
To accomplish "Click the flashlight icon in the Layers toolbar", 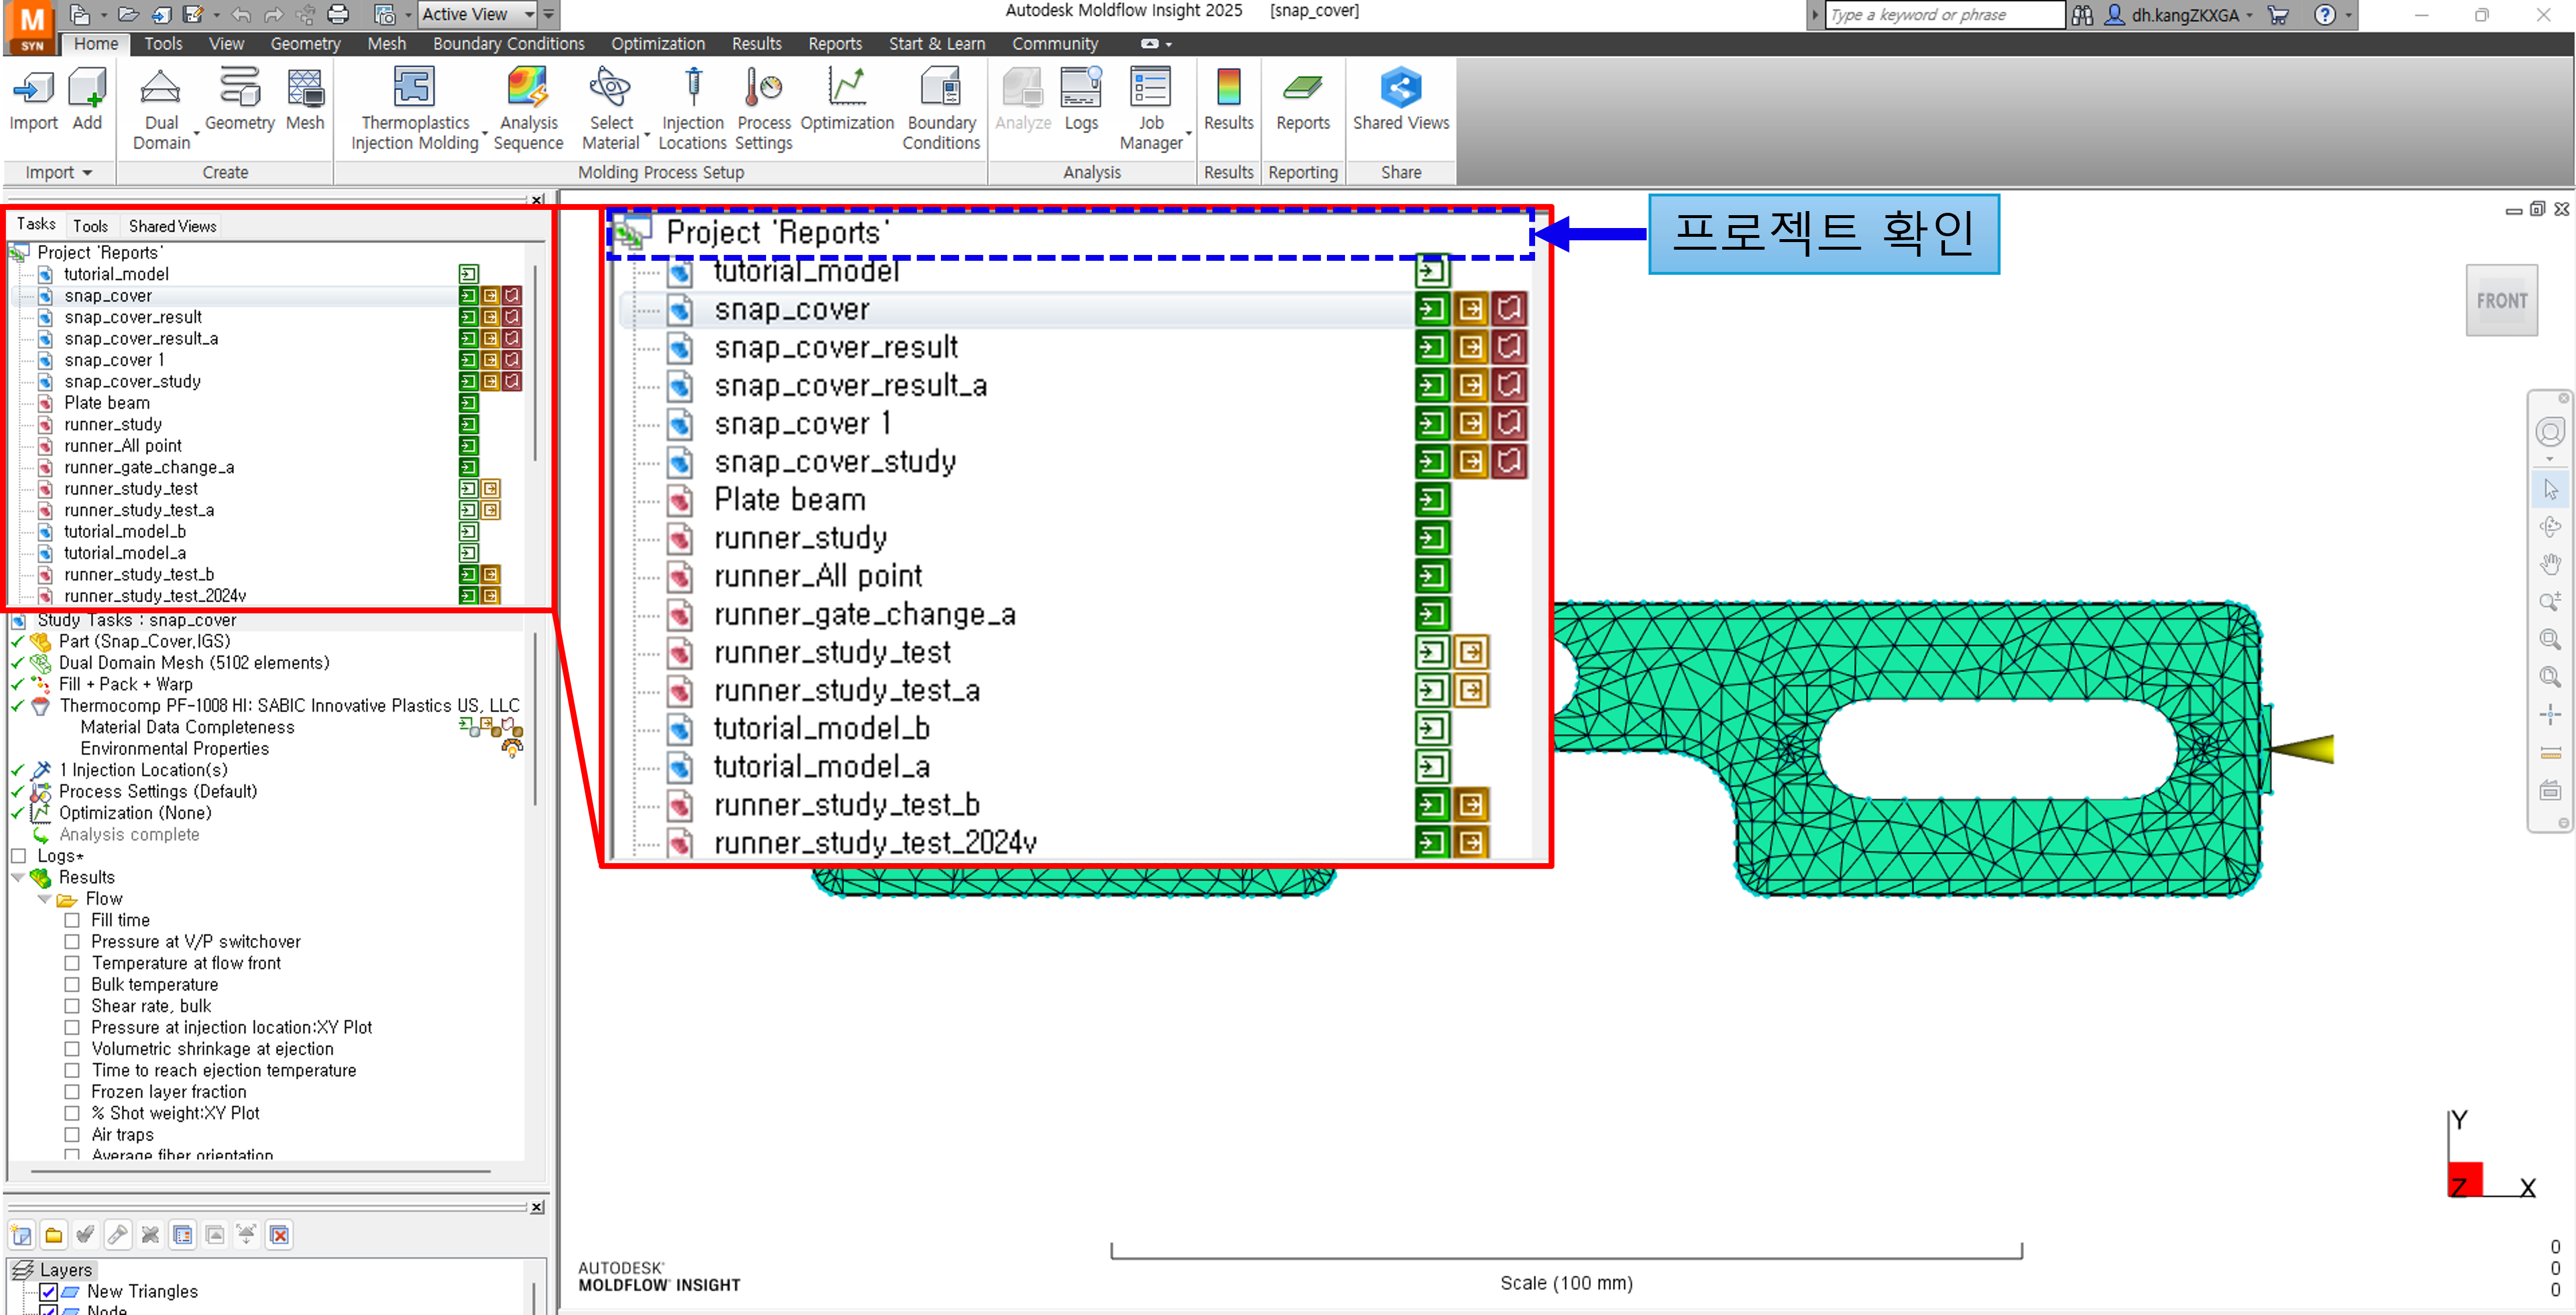I will tap(118, 1235).
